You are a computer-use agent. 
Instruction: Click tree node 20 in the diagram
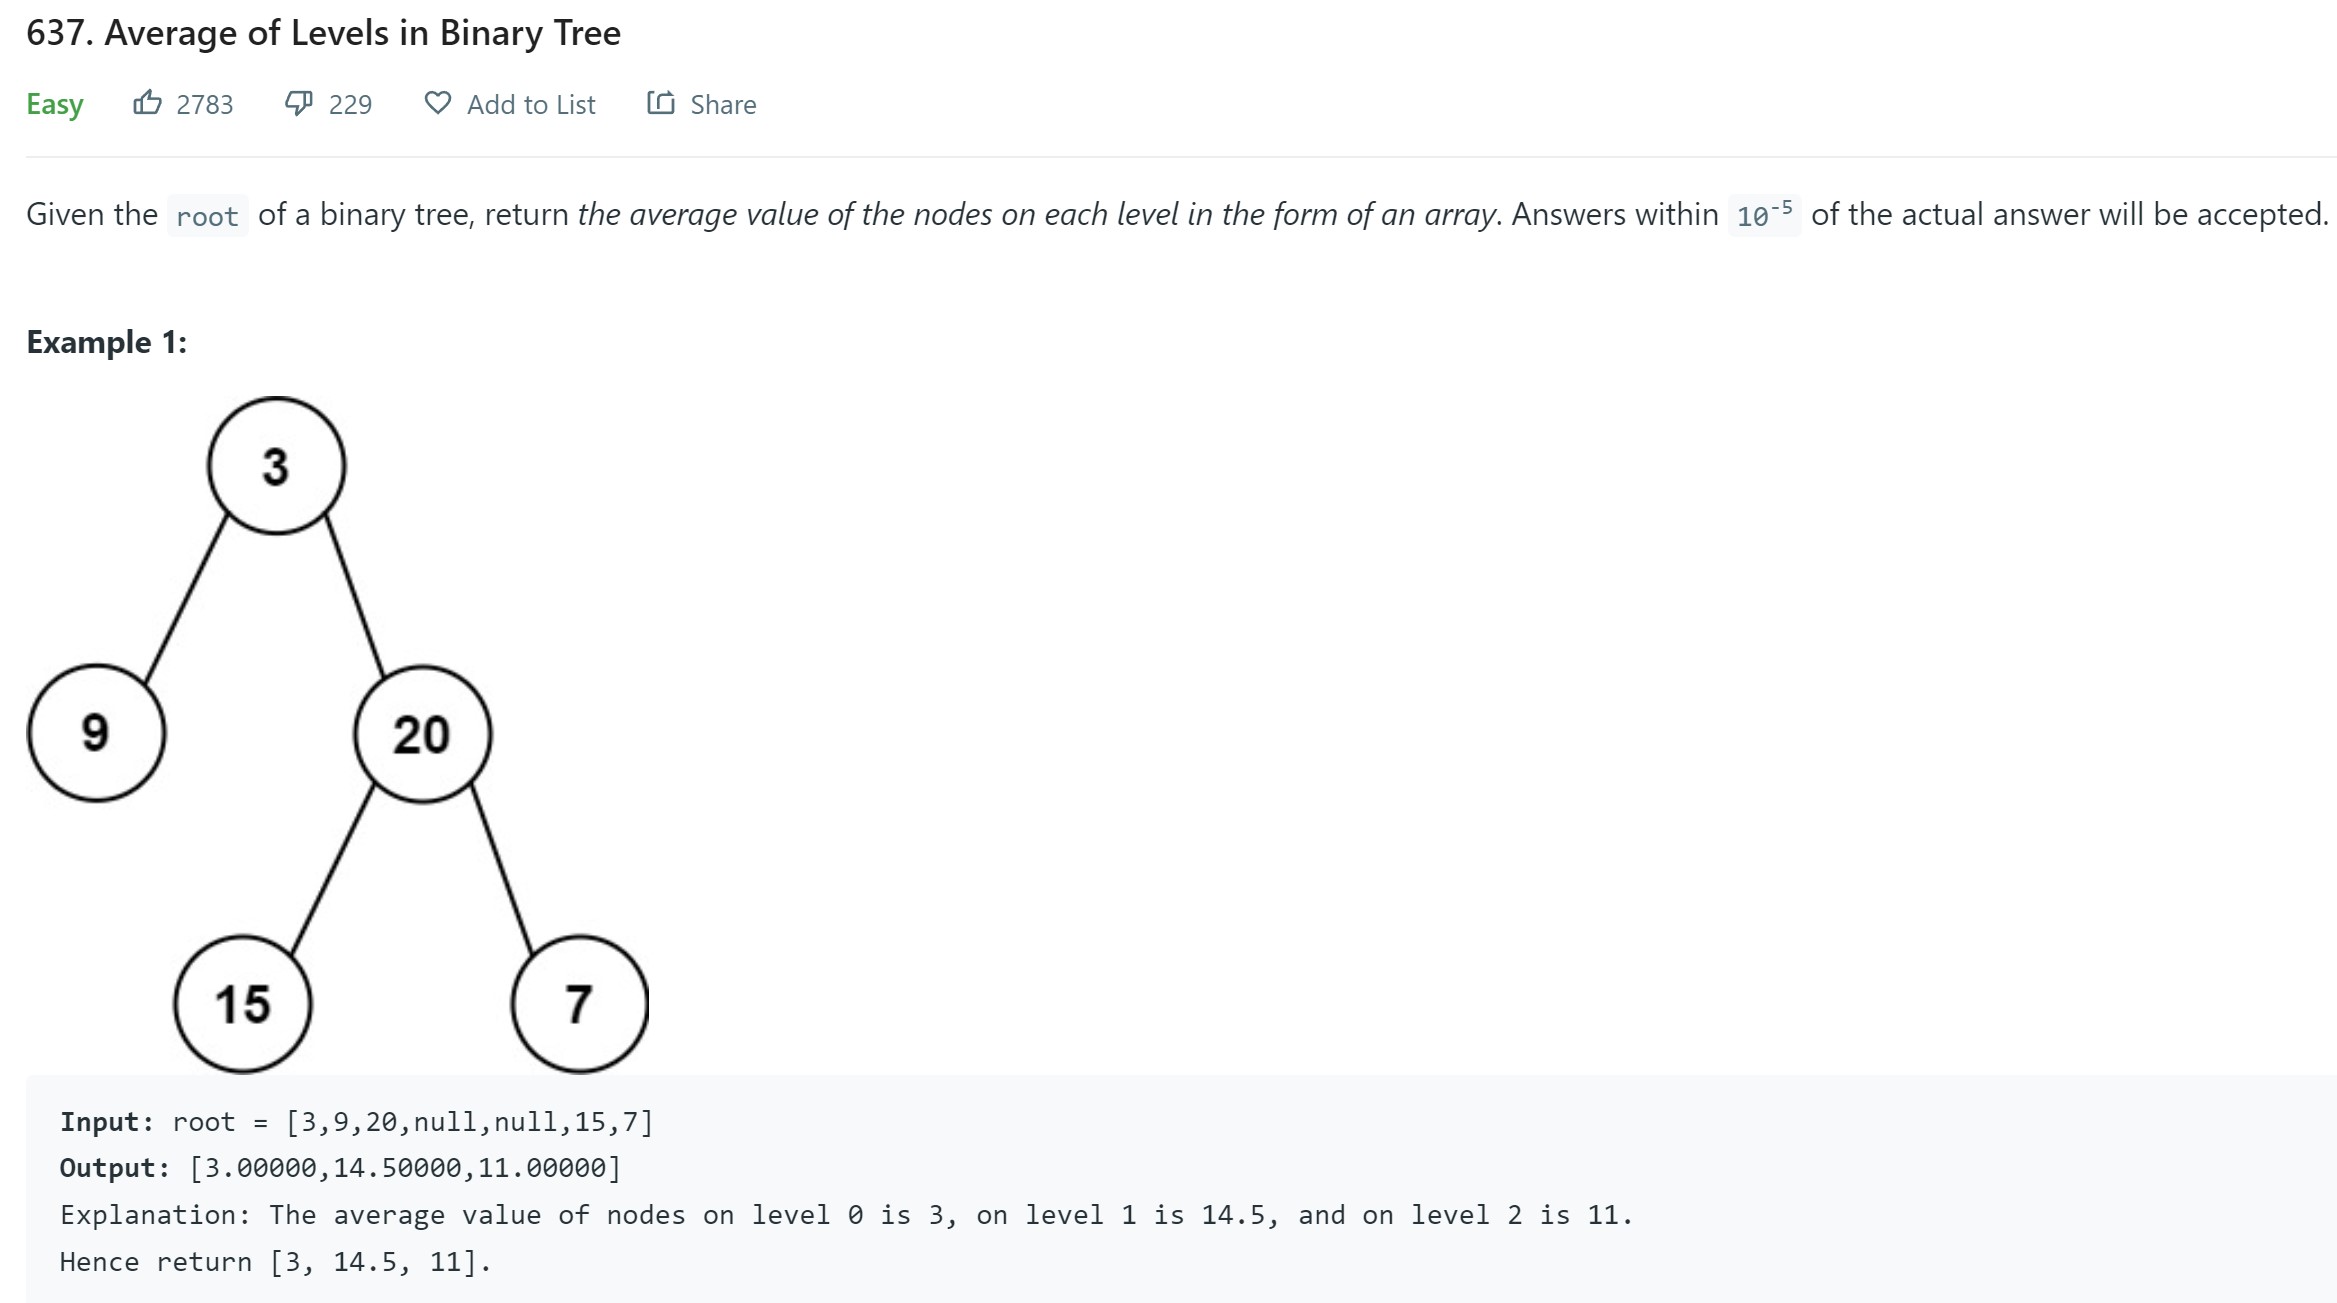(422, 735)
